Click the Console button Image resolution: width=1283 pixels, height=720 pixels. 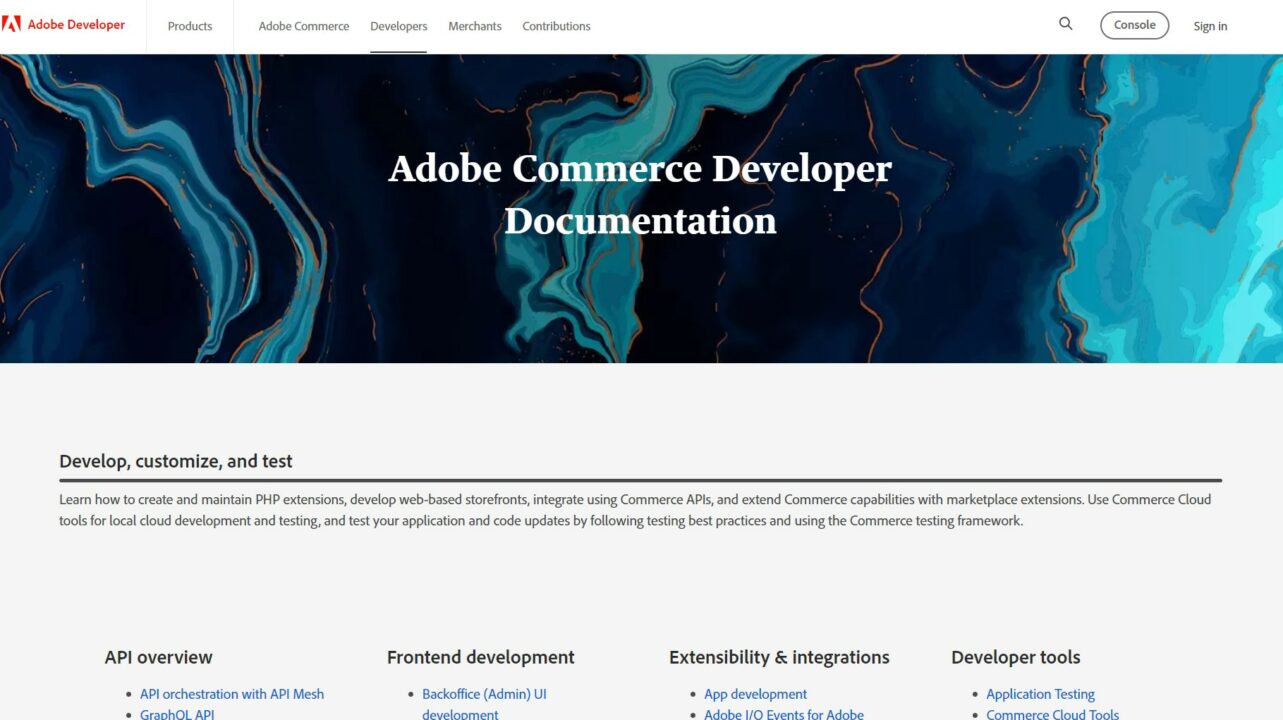(1134, 25)
